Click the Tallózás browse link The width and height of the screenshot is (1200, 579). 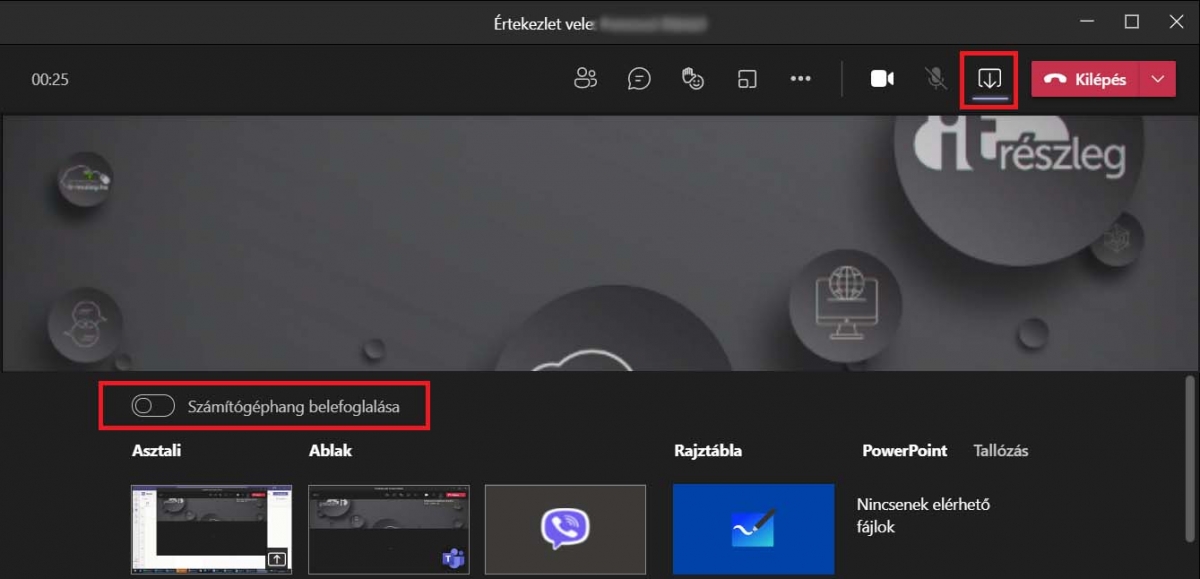coord(1000,451)
